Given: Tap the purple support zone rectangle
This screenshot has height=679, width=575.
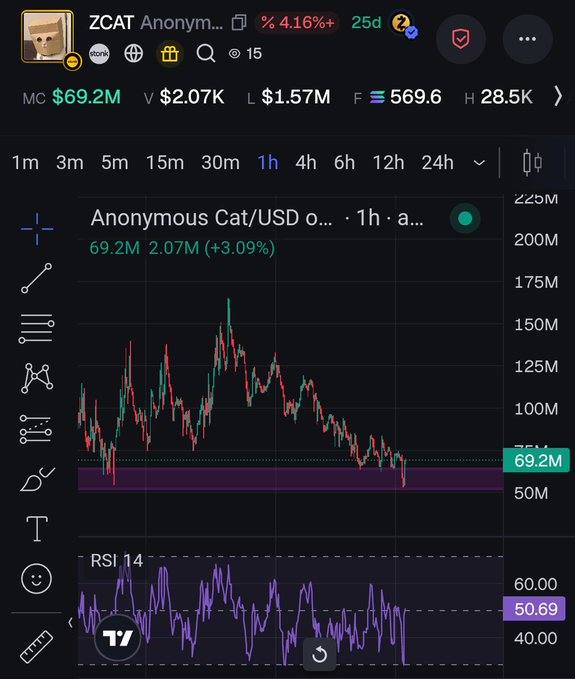Looking at the screenshot, I should (290, 479).
